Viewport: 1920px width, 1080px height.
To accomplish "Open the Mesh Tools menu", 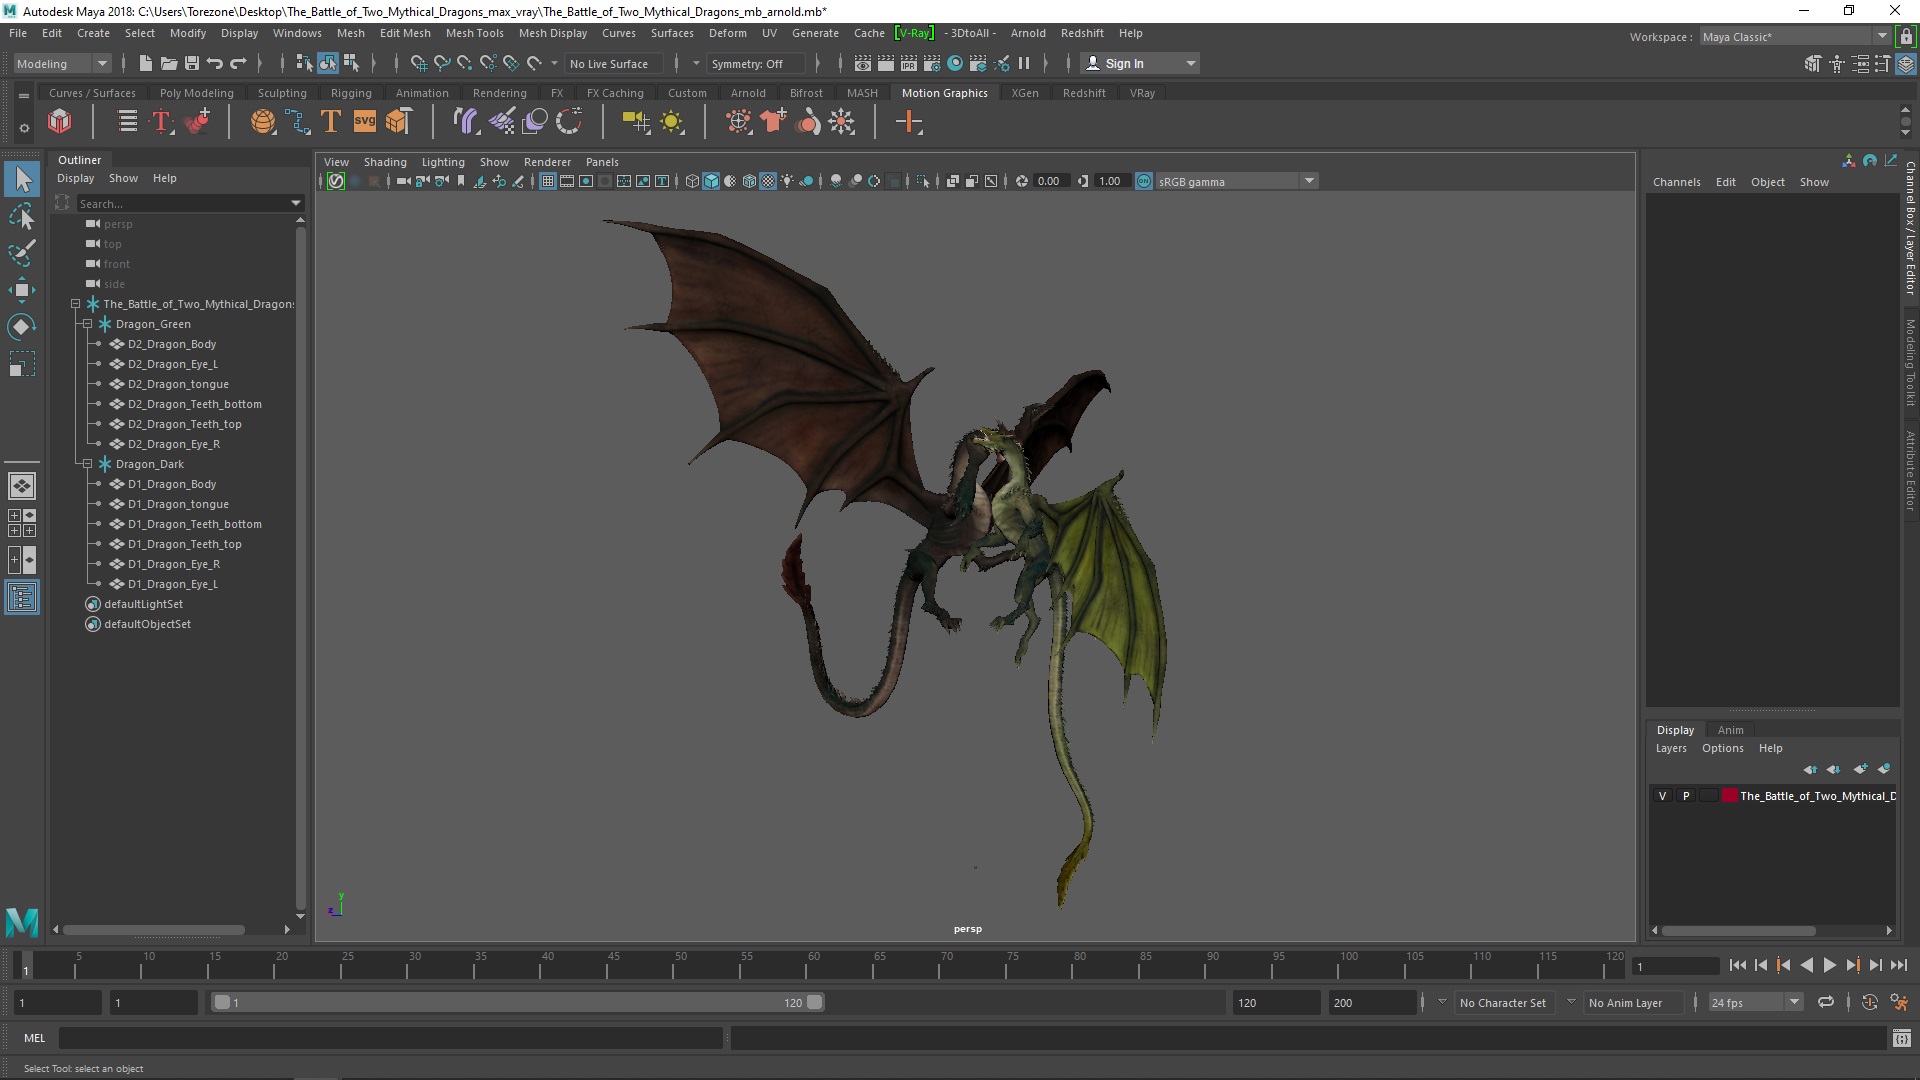I will coord(474,33).
